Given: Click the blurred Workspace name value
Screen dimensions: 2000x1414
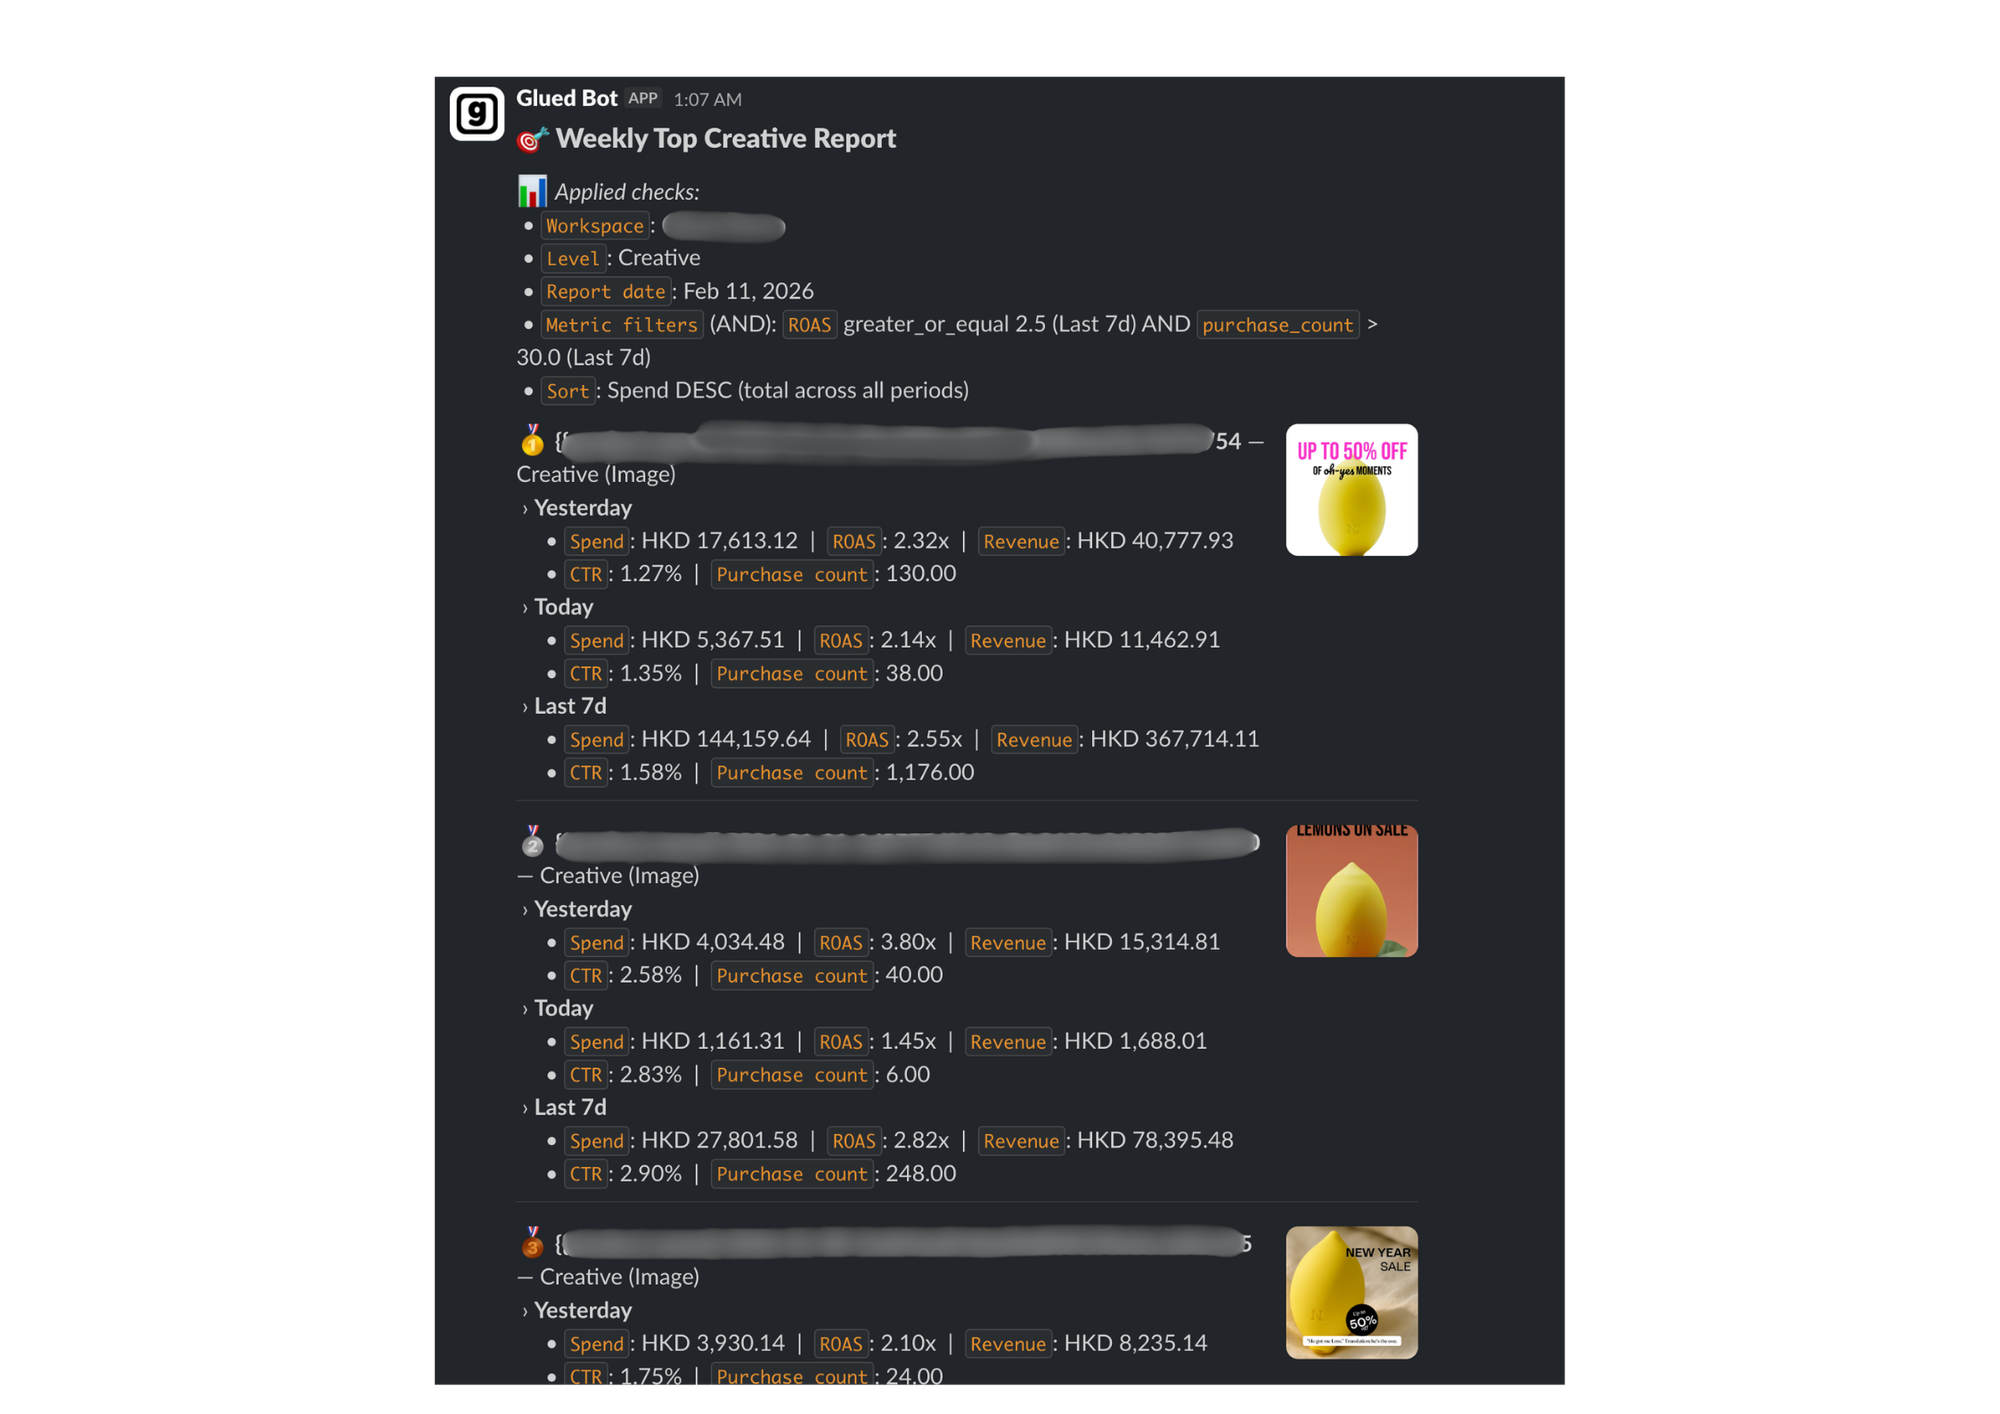Looking at the screenshot, I should tap(723, 227).
